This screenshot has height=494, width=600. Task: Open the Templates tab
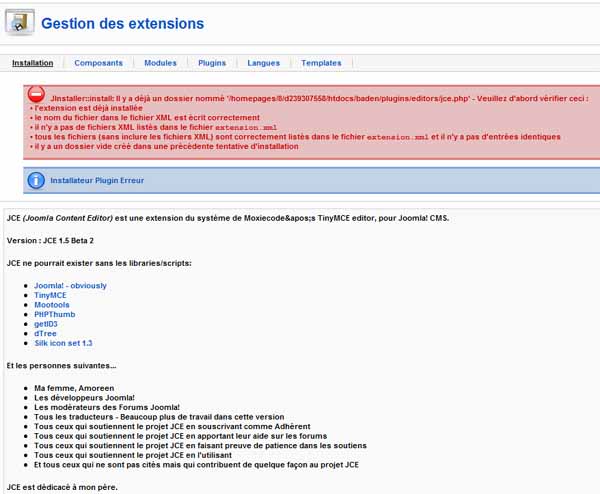(321, 63)
